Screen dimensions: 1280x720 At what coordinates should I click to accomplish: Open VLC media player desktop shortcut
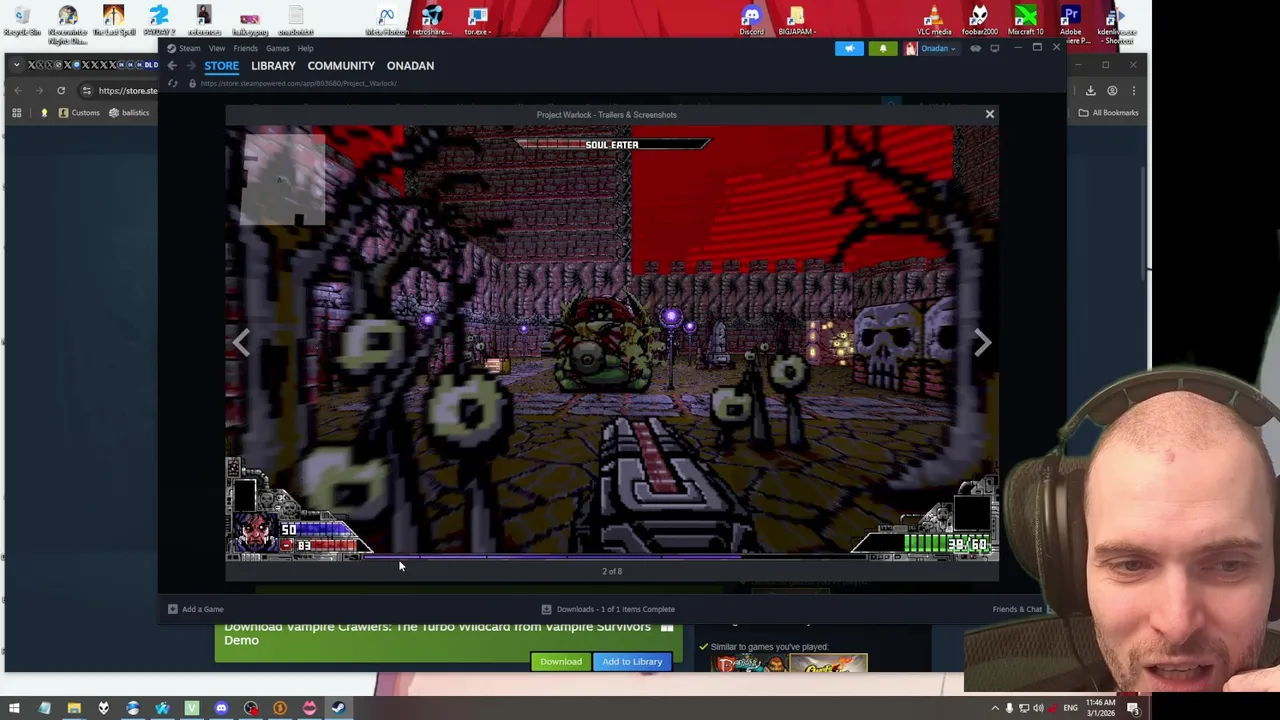coord(934,20)
